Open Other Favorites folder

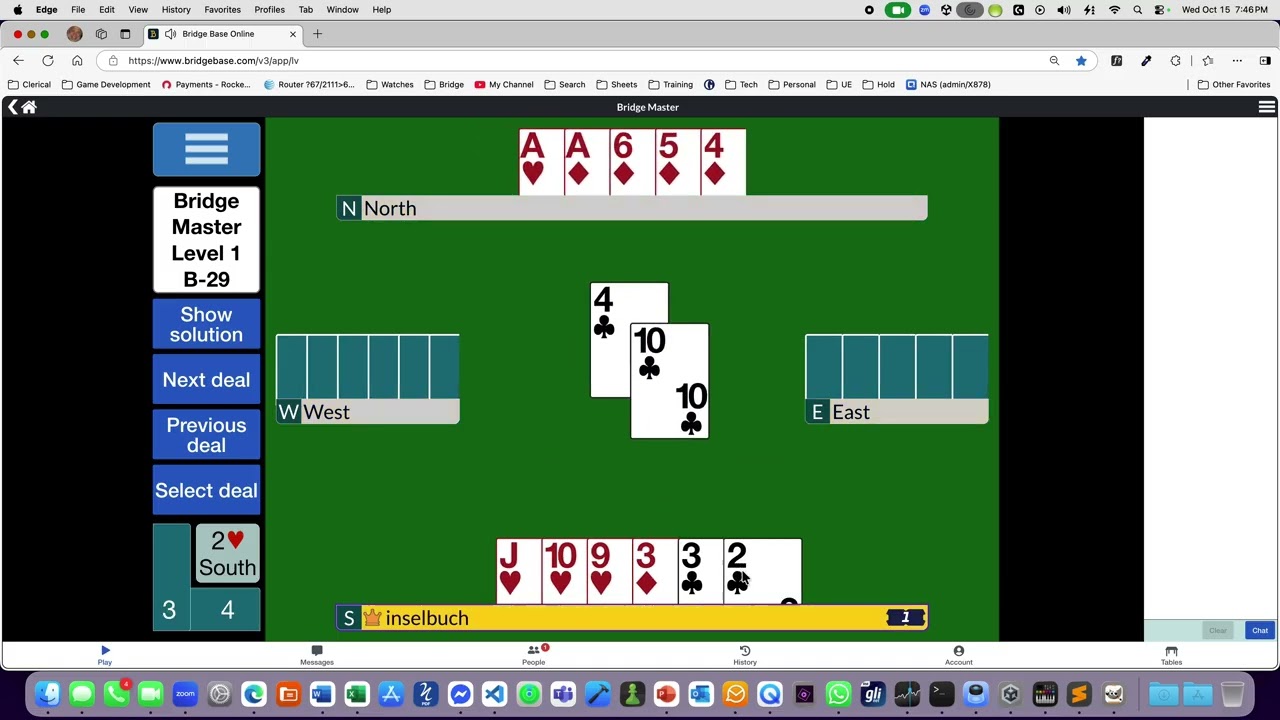[x=1234, y=85]
